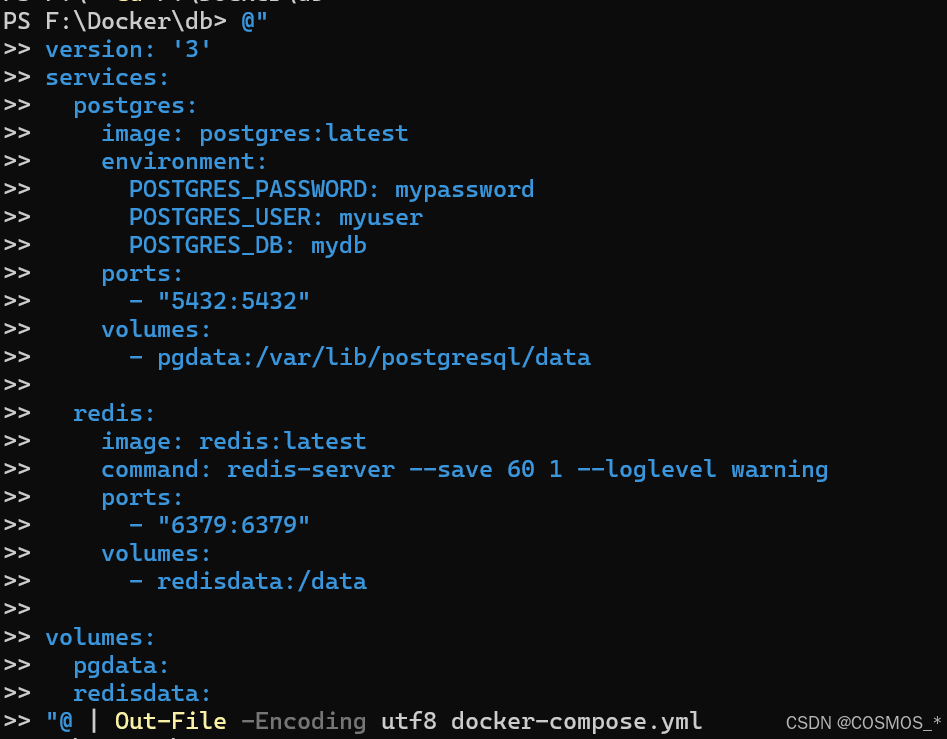This screenshot has width=947, height=739.
Task: Click the 'mypassword' value
Action: [x=464, y=189]
